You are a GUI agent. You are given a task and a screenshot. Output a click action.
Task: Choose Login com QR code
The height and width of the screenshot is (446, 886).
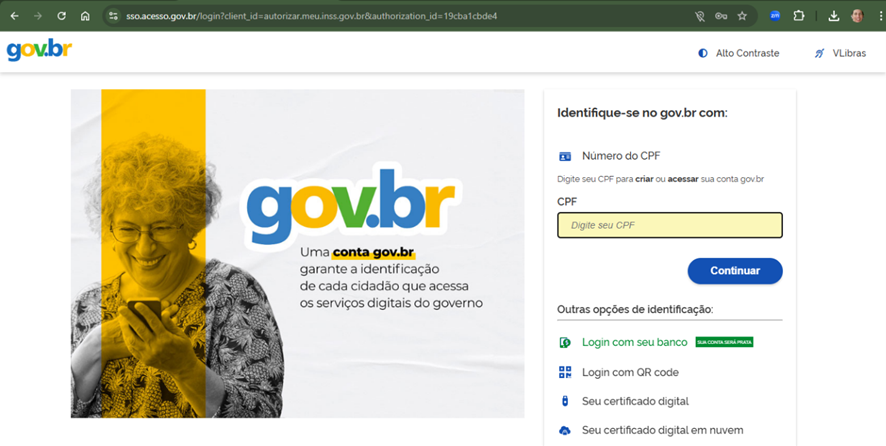(x=630, y=372)
